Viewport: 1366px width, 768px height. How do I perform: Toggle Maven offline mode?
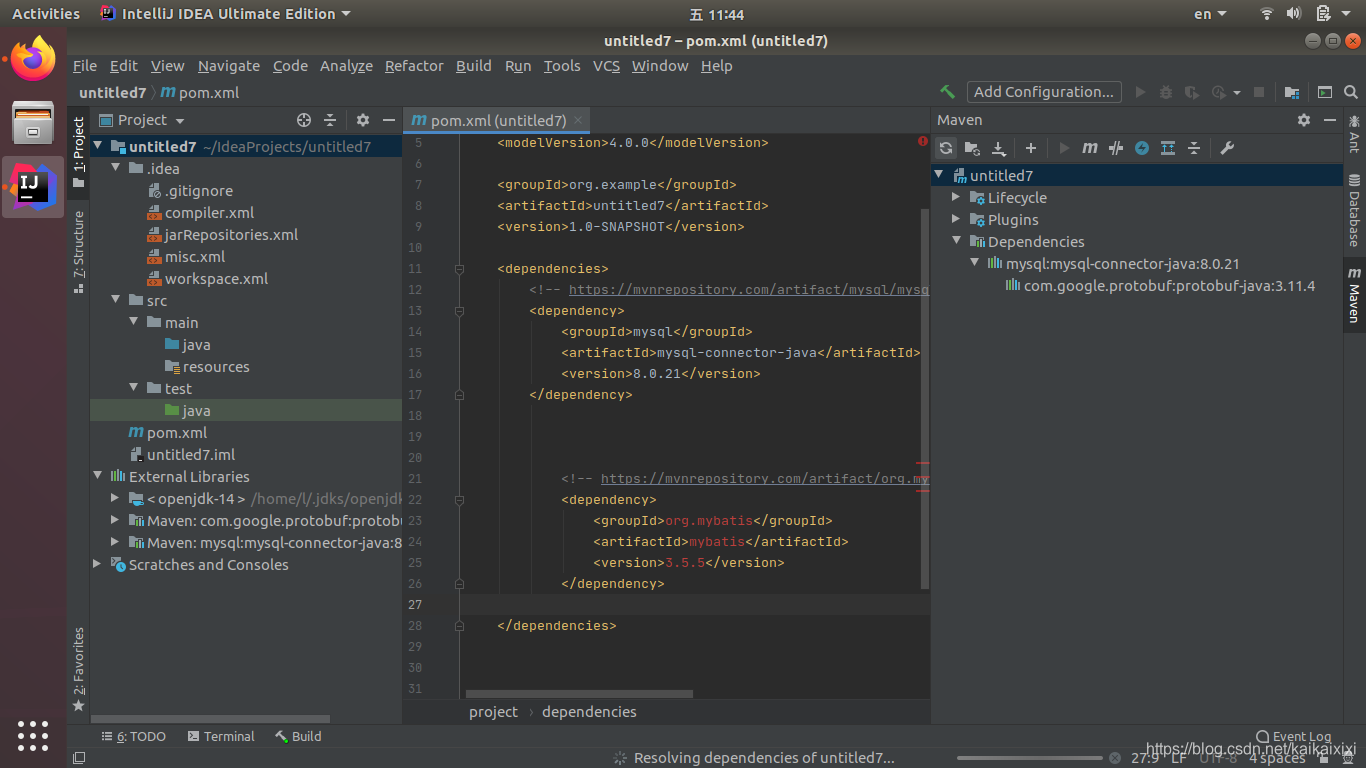(1116, 148)
